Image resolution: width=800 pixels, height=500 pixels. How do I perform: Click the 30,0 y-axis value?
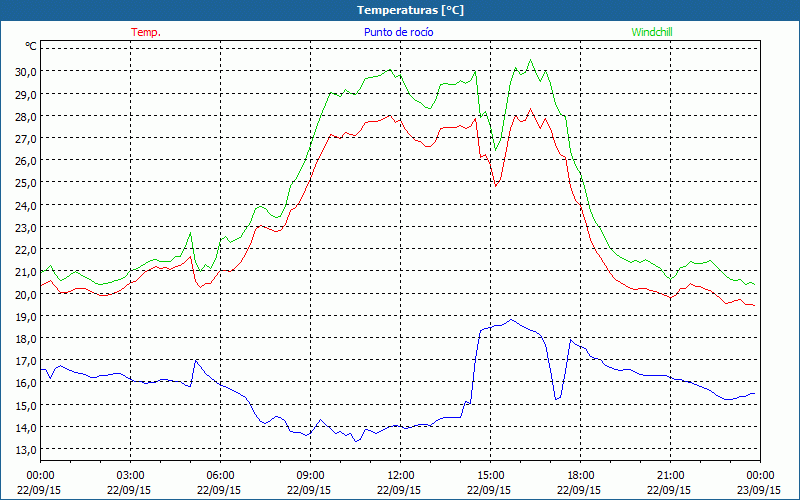pyautogui.click(x=26, y=72)
